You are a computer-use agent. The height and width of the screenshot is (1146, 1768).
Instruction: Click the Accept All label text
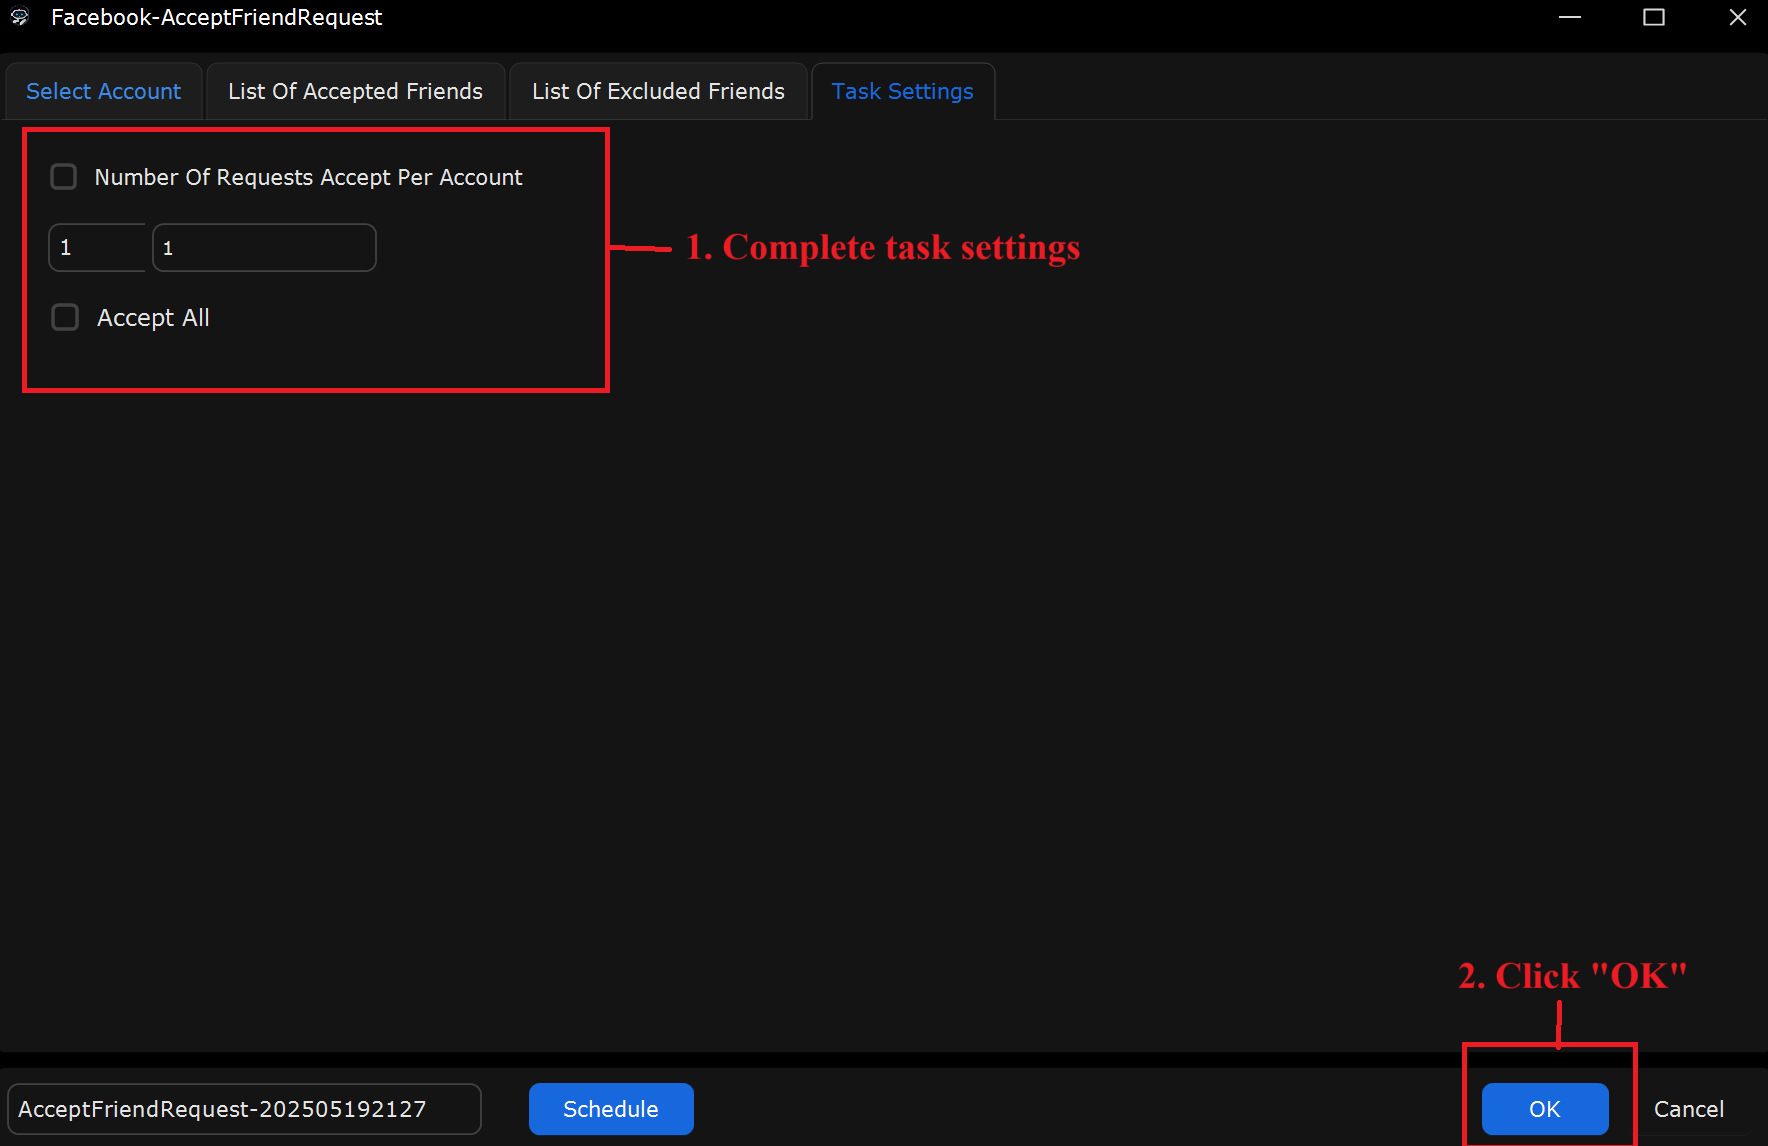[153, 318]
